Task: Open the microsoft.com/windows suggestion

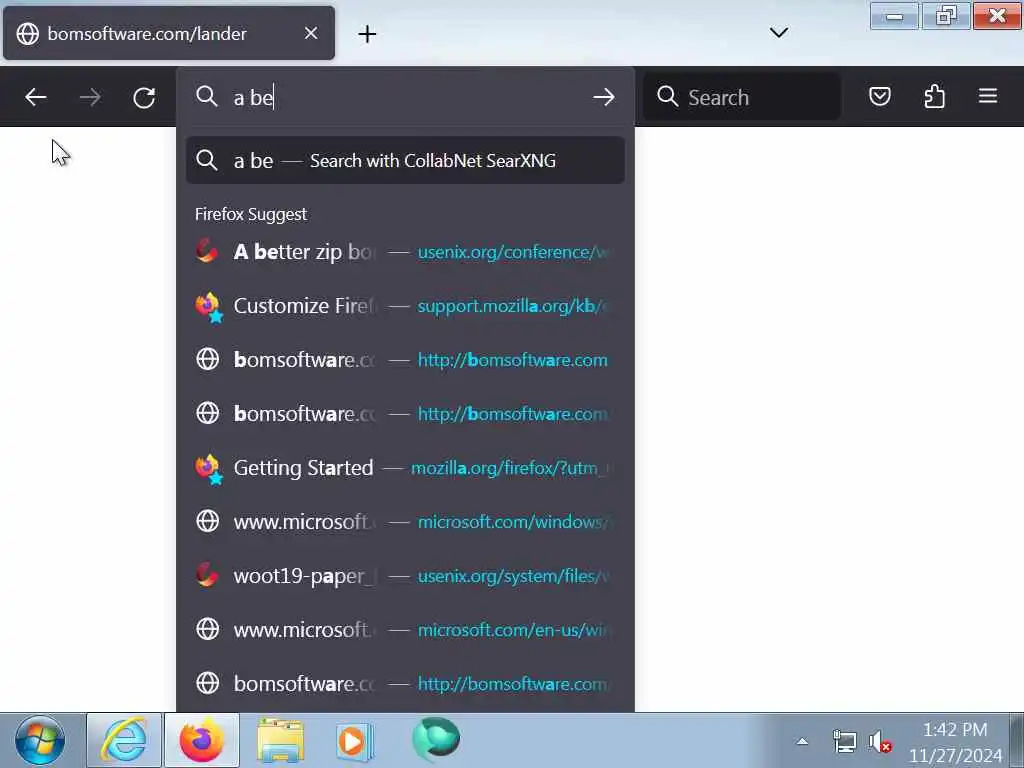Action: pyautogui.click(x=405, y=522)
